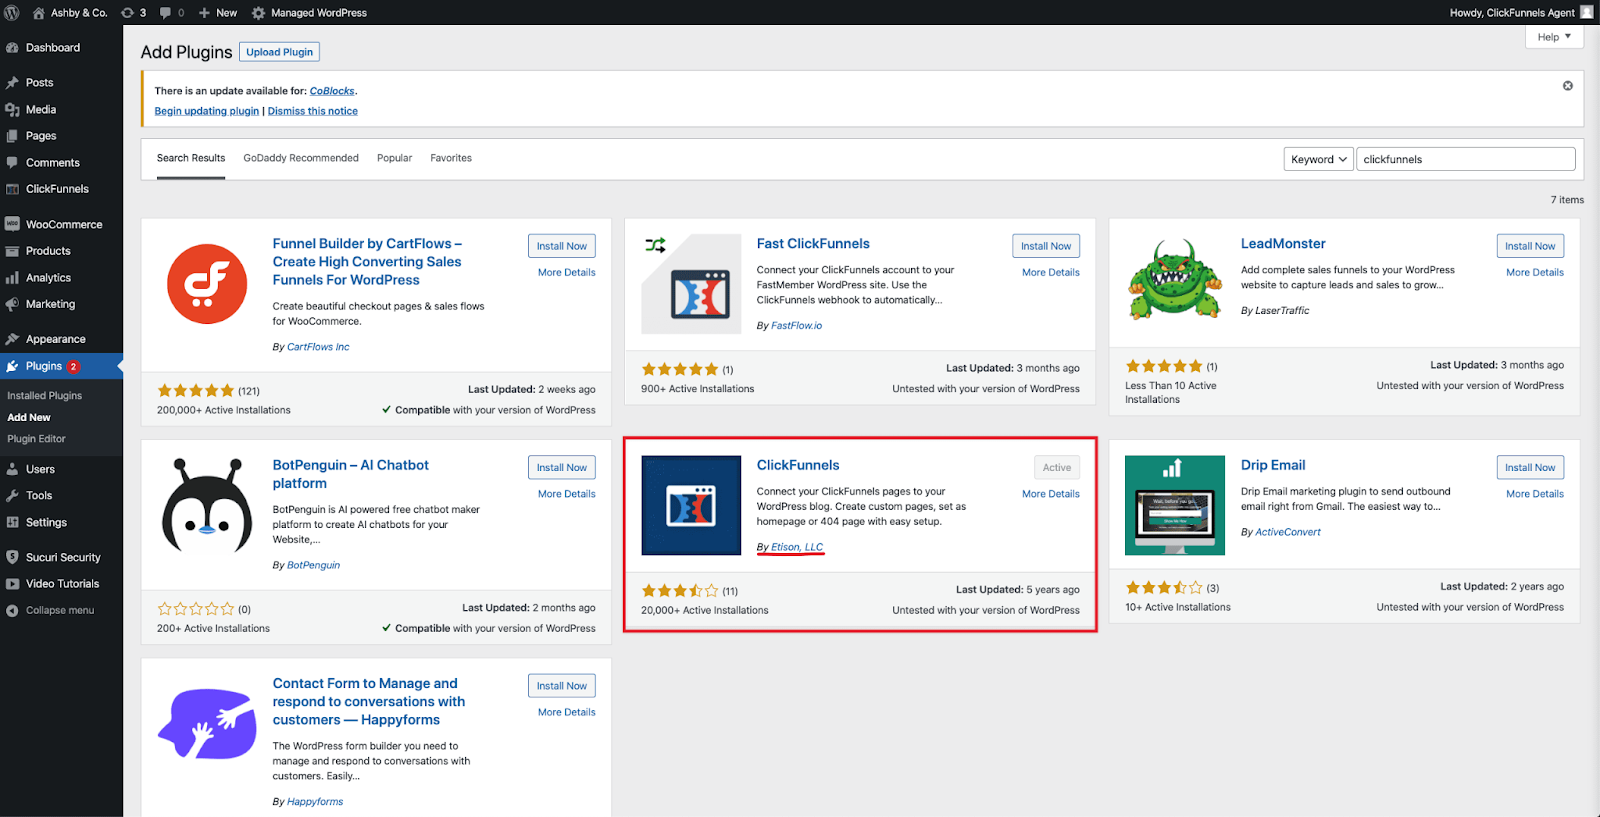Image resolution: width=1600 pixels, height=817 pixels.
Task: Click the Appearance brush icon
Action: 12,339
